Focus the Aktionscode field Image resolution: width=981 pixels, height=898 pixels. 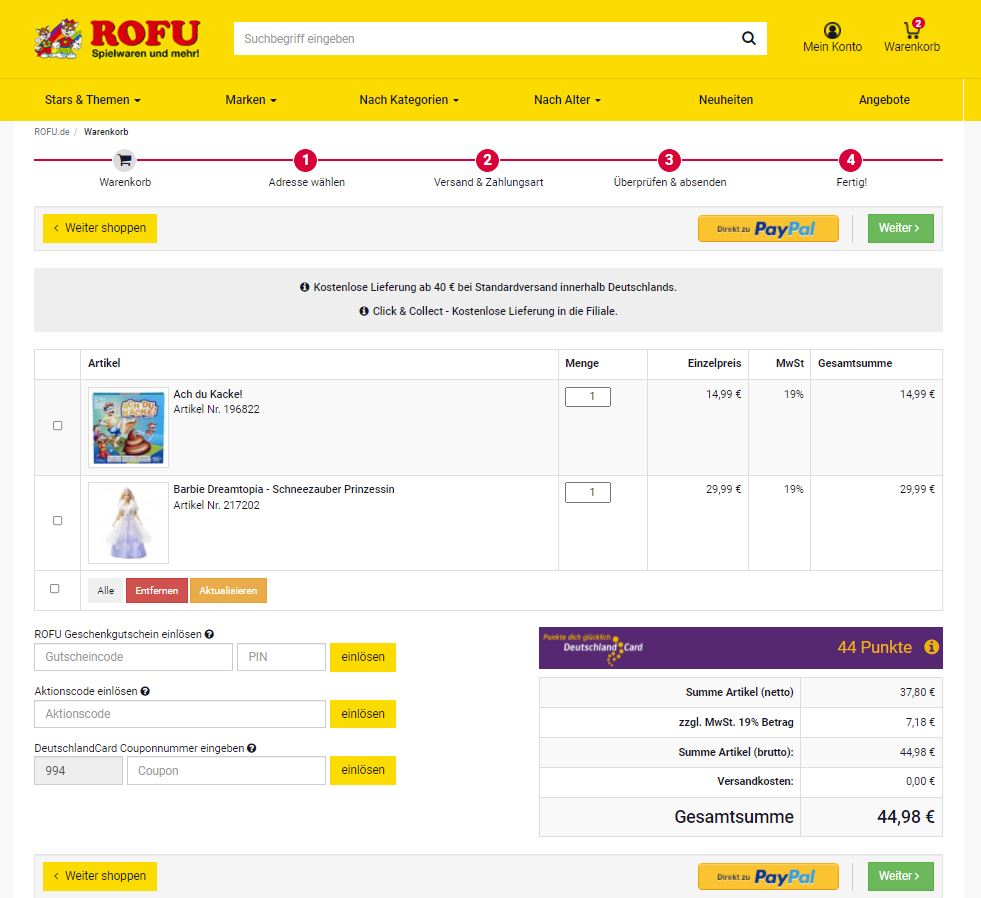180,714
